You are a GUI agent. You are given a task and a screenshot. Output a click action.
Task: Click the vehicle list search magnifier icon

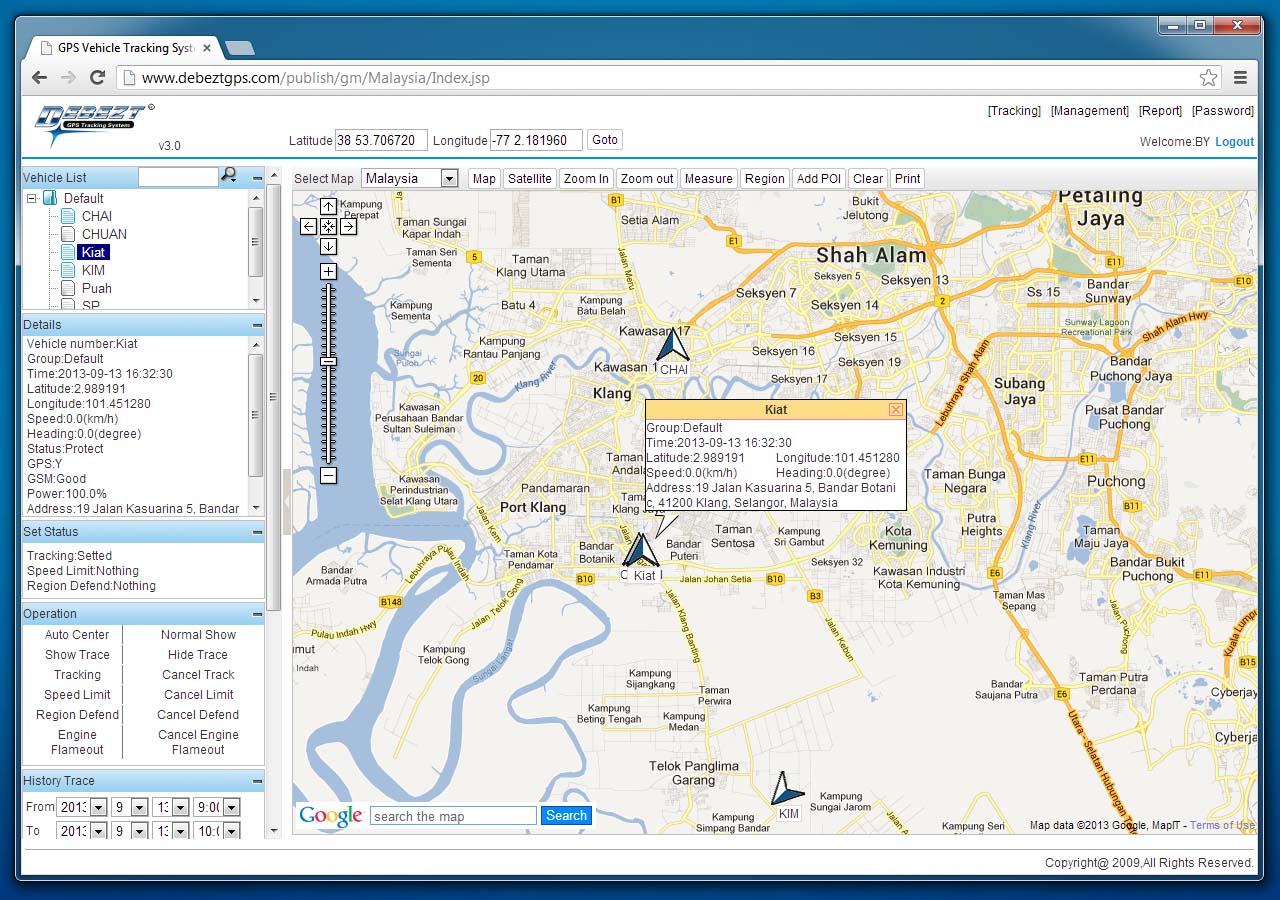pyautogui.click(x=229, y=176)
